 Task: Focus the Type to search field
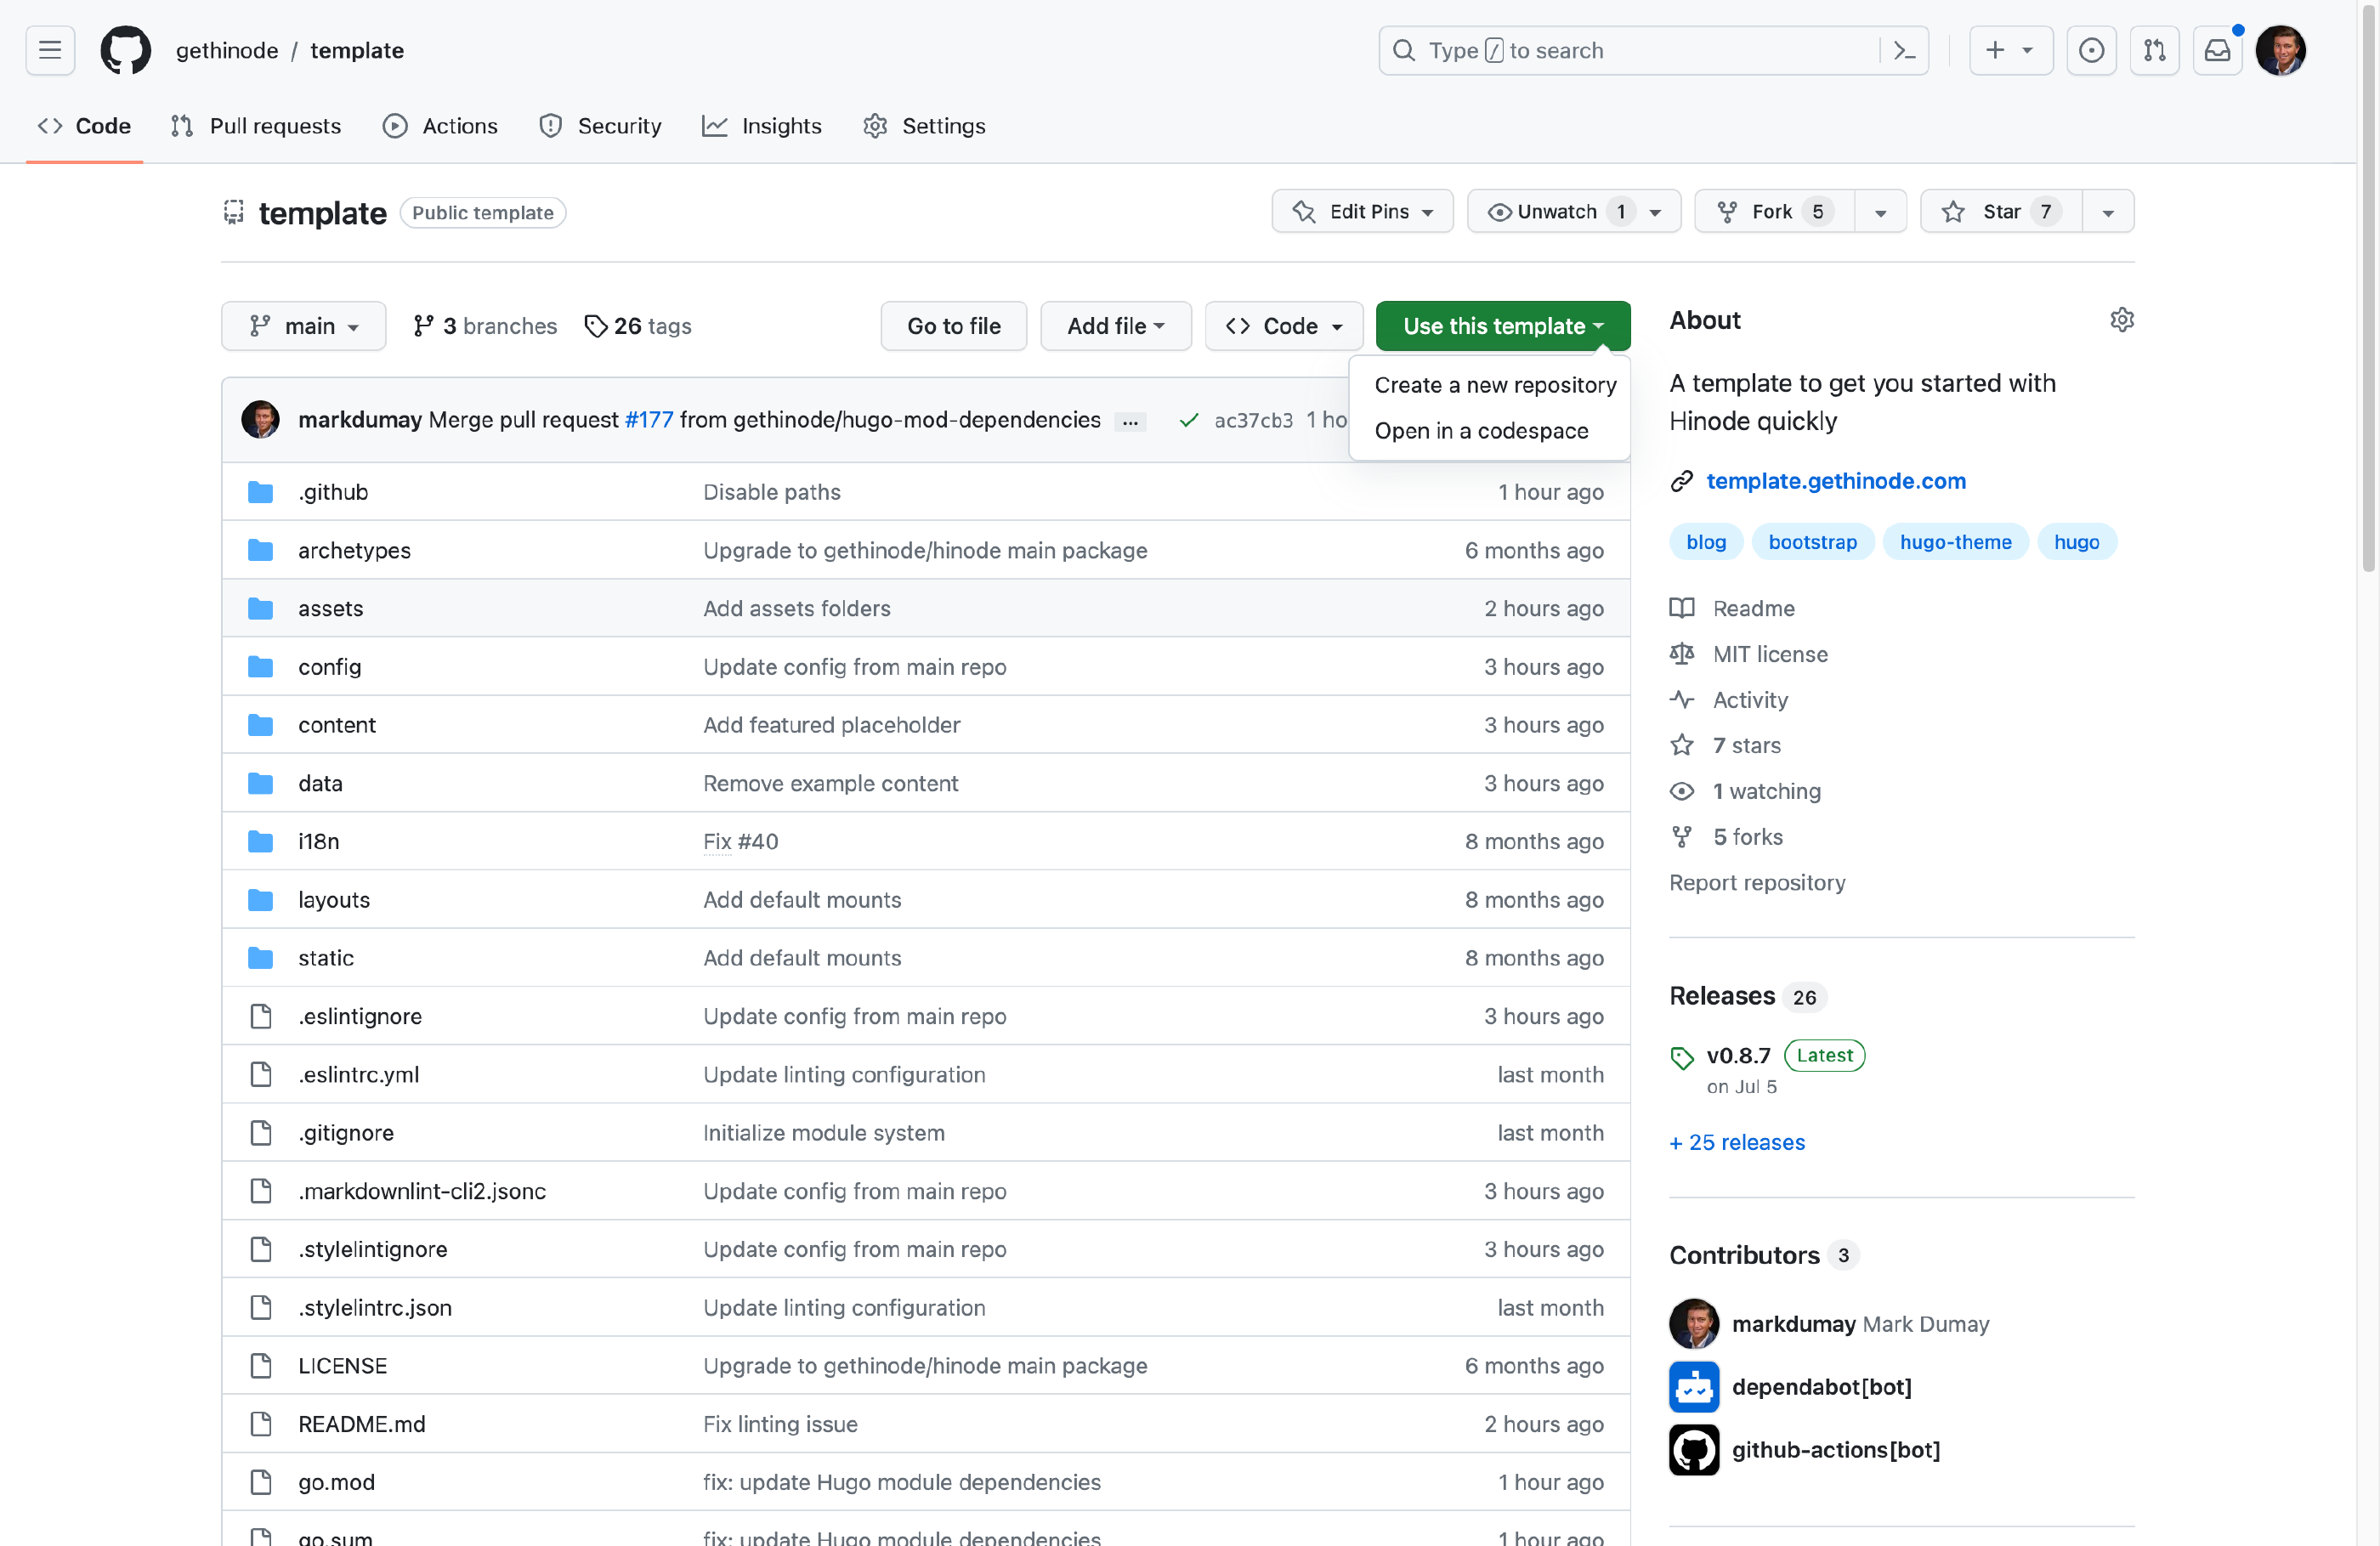click(1630, 50)
